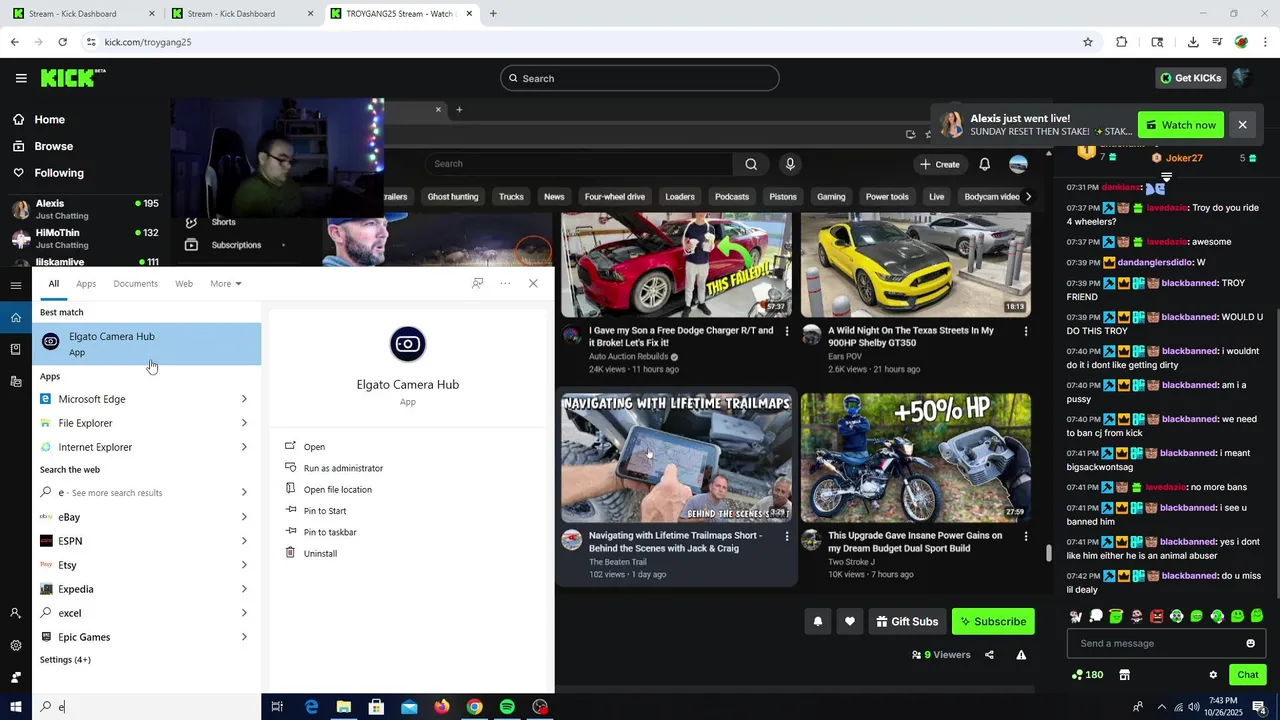Expand eBay web result arrow

[244, 517]
